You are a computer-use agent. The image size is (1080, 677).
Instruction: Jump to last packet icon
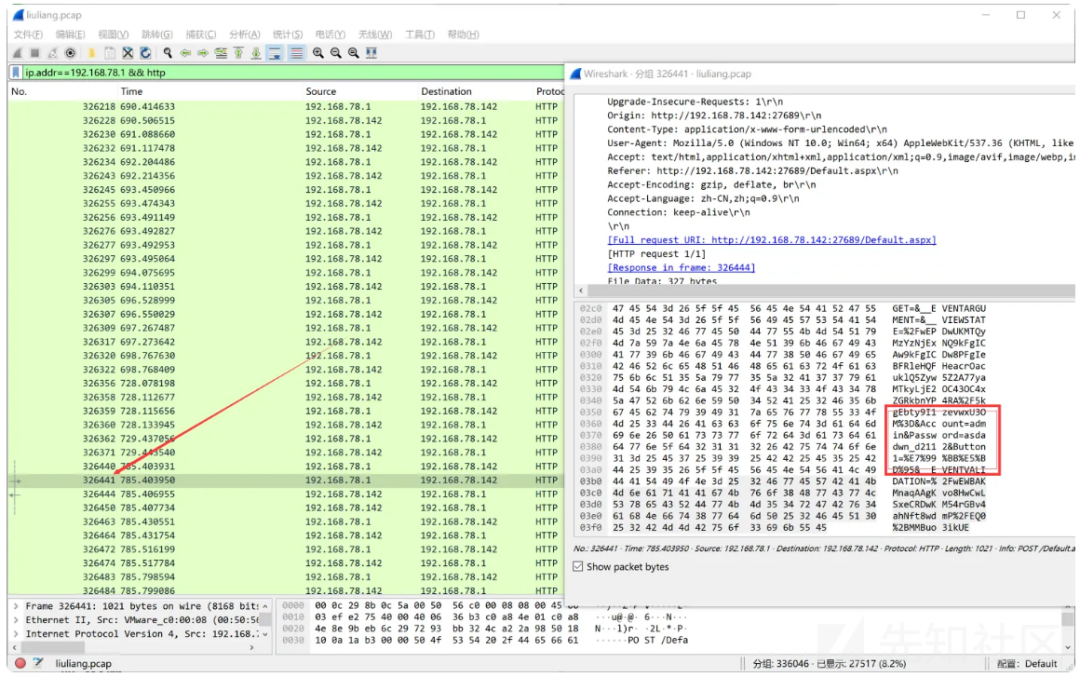[x=256, y=53]
